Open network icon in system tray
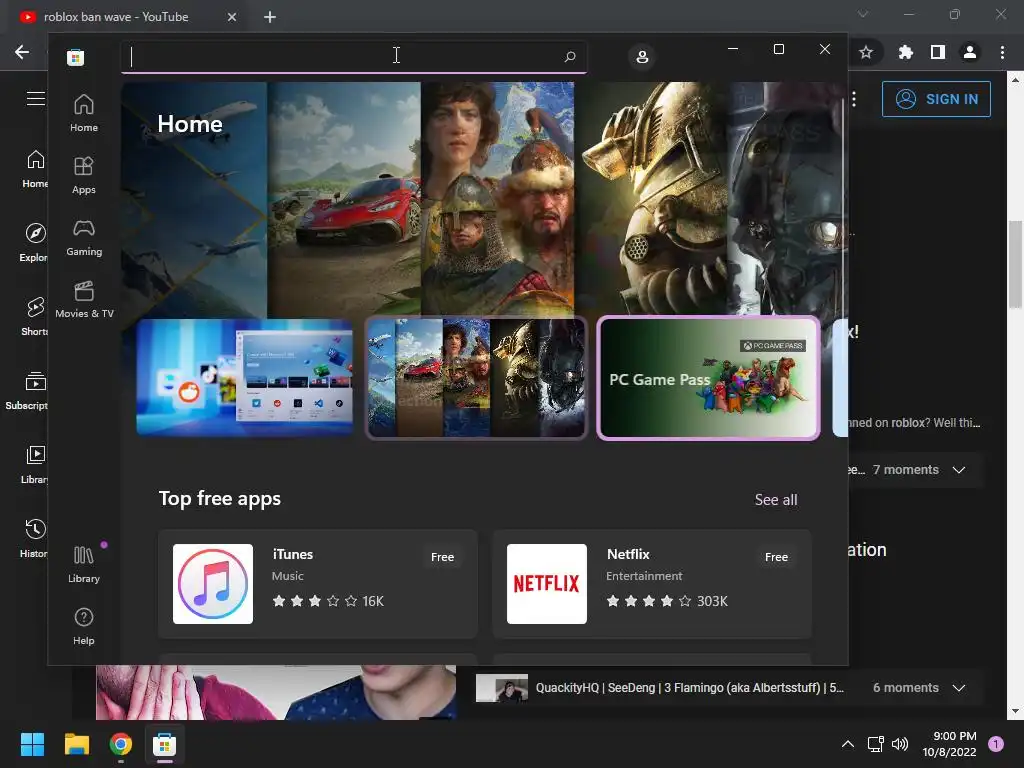 coord(876,744)
